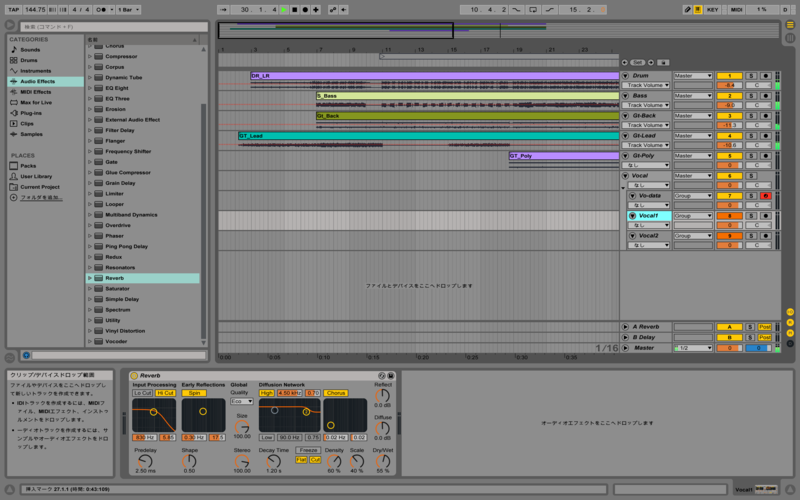Viewport: 800px width, 500px height.
Task: Expand the Reverb device folder
Action: [90, 278]
